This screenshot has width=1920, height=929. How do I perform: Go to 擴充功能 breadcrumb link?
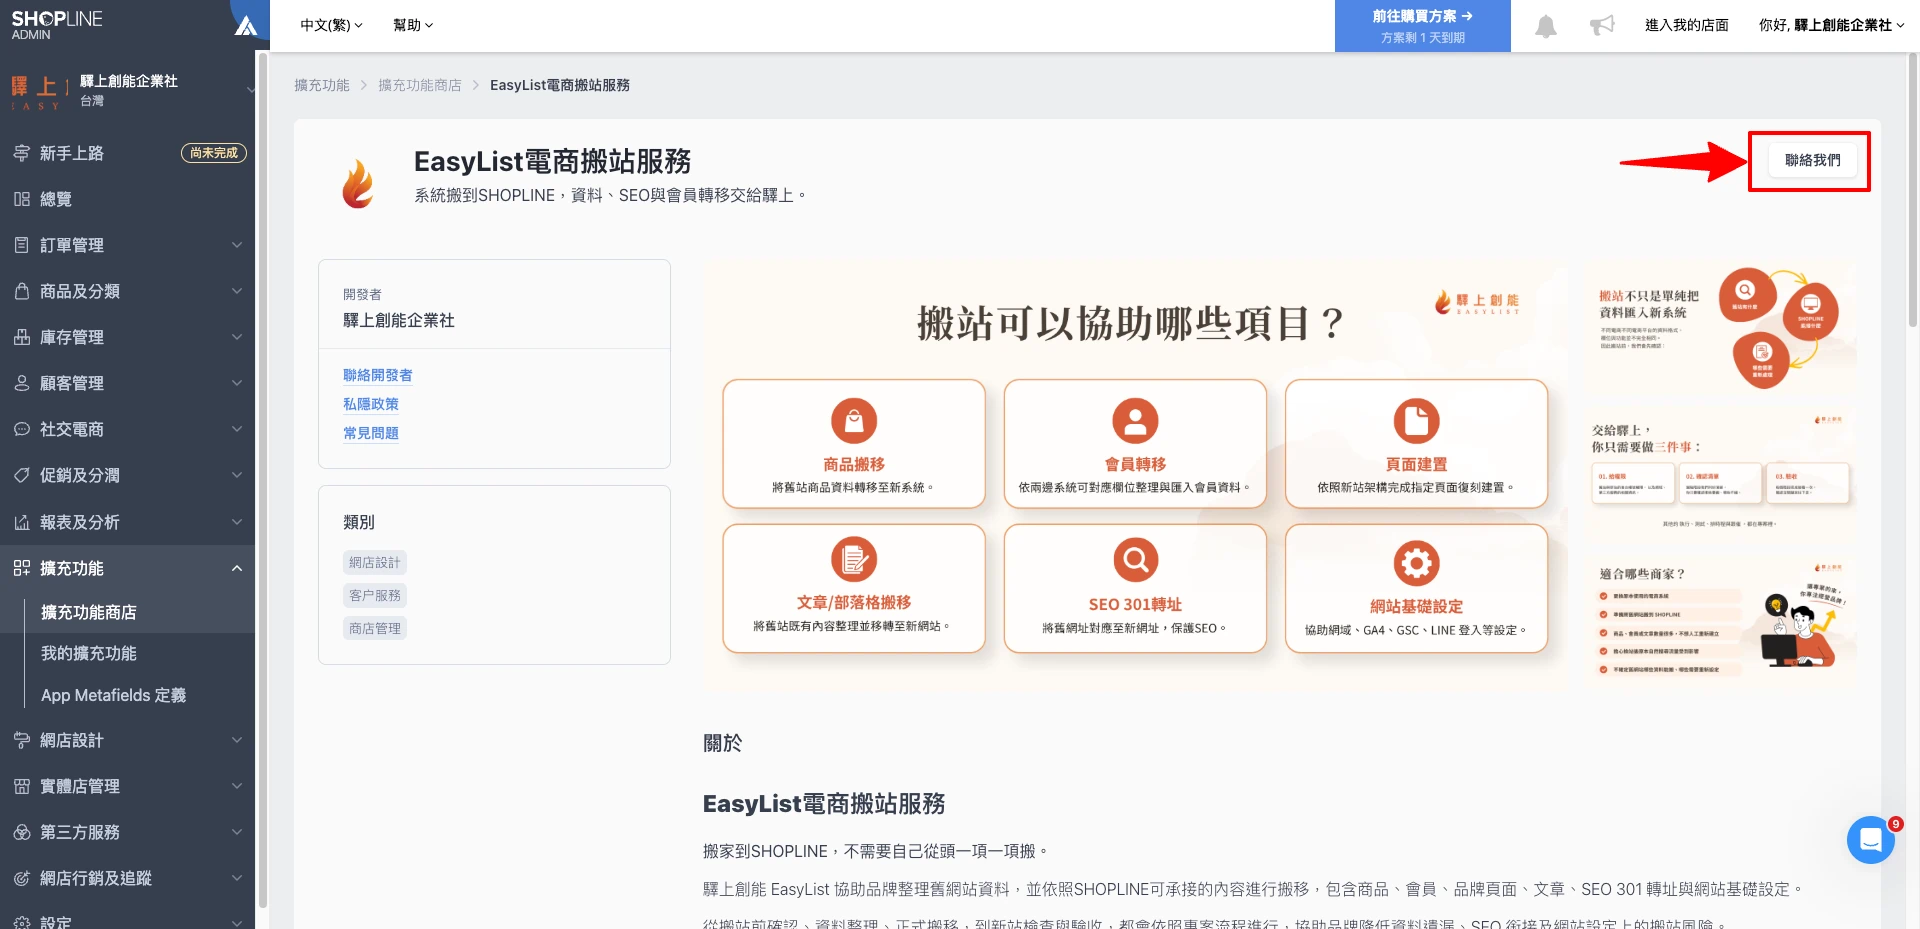tap(322, 85)
